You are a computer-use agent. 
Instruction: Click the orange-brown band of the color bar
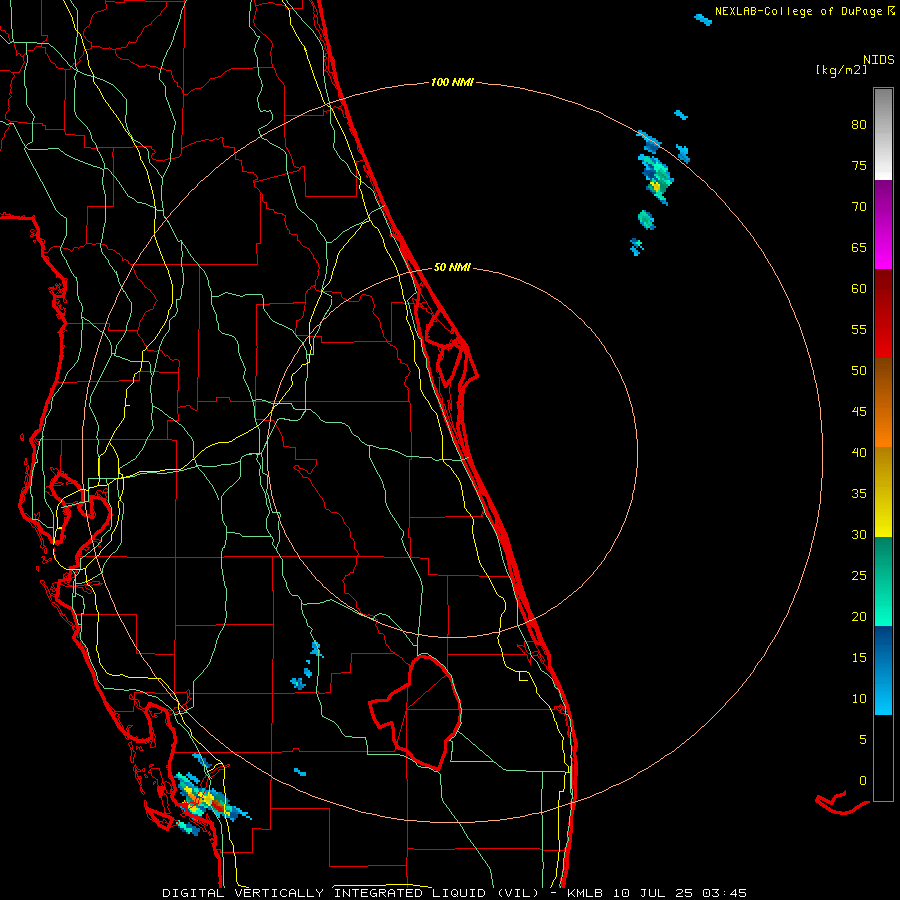[883, 403]
